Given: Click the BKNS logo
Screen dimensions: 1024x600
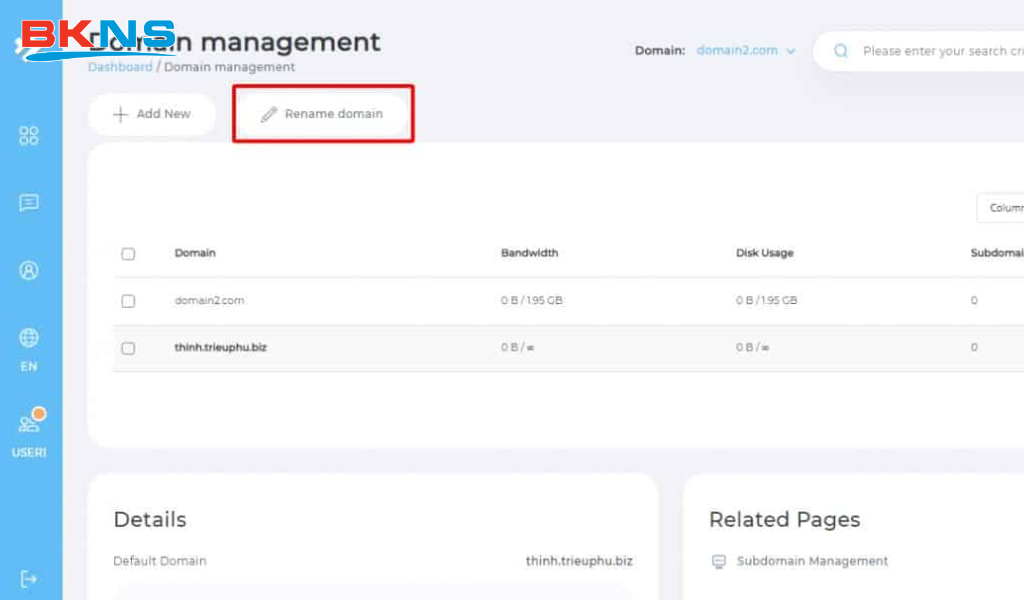Looking at the screenshot, I should point(98,38).
